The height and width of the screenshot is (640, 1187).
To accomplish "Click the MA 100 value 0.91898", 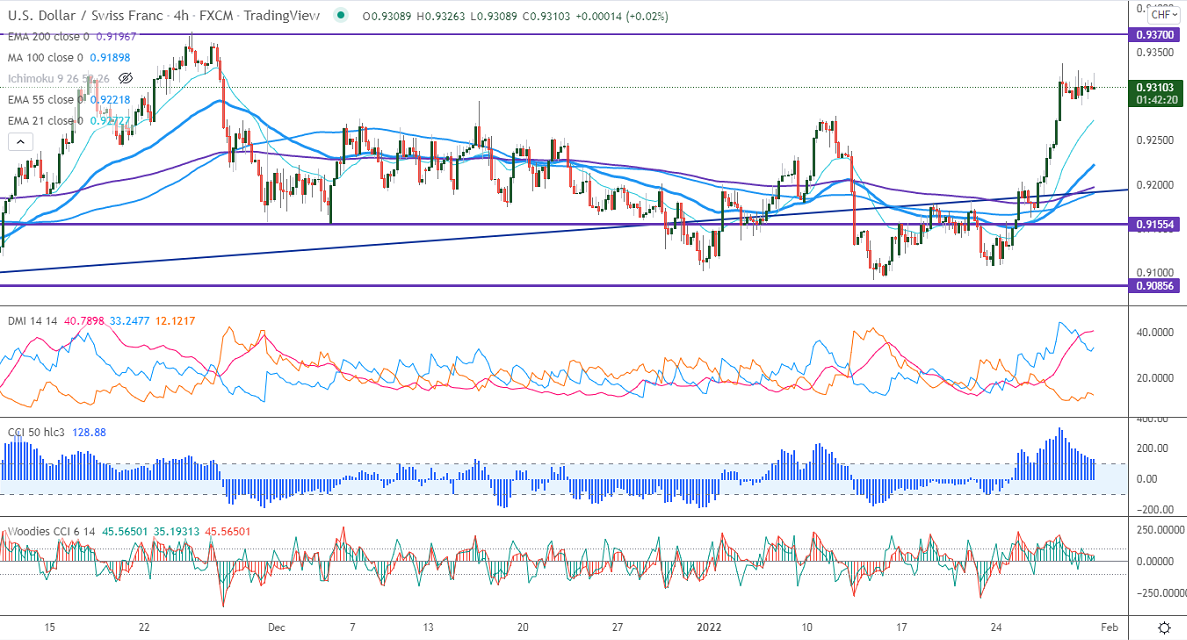I will [x=110, y=57].
